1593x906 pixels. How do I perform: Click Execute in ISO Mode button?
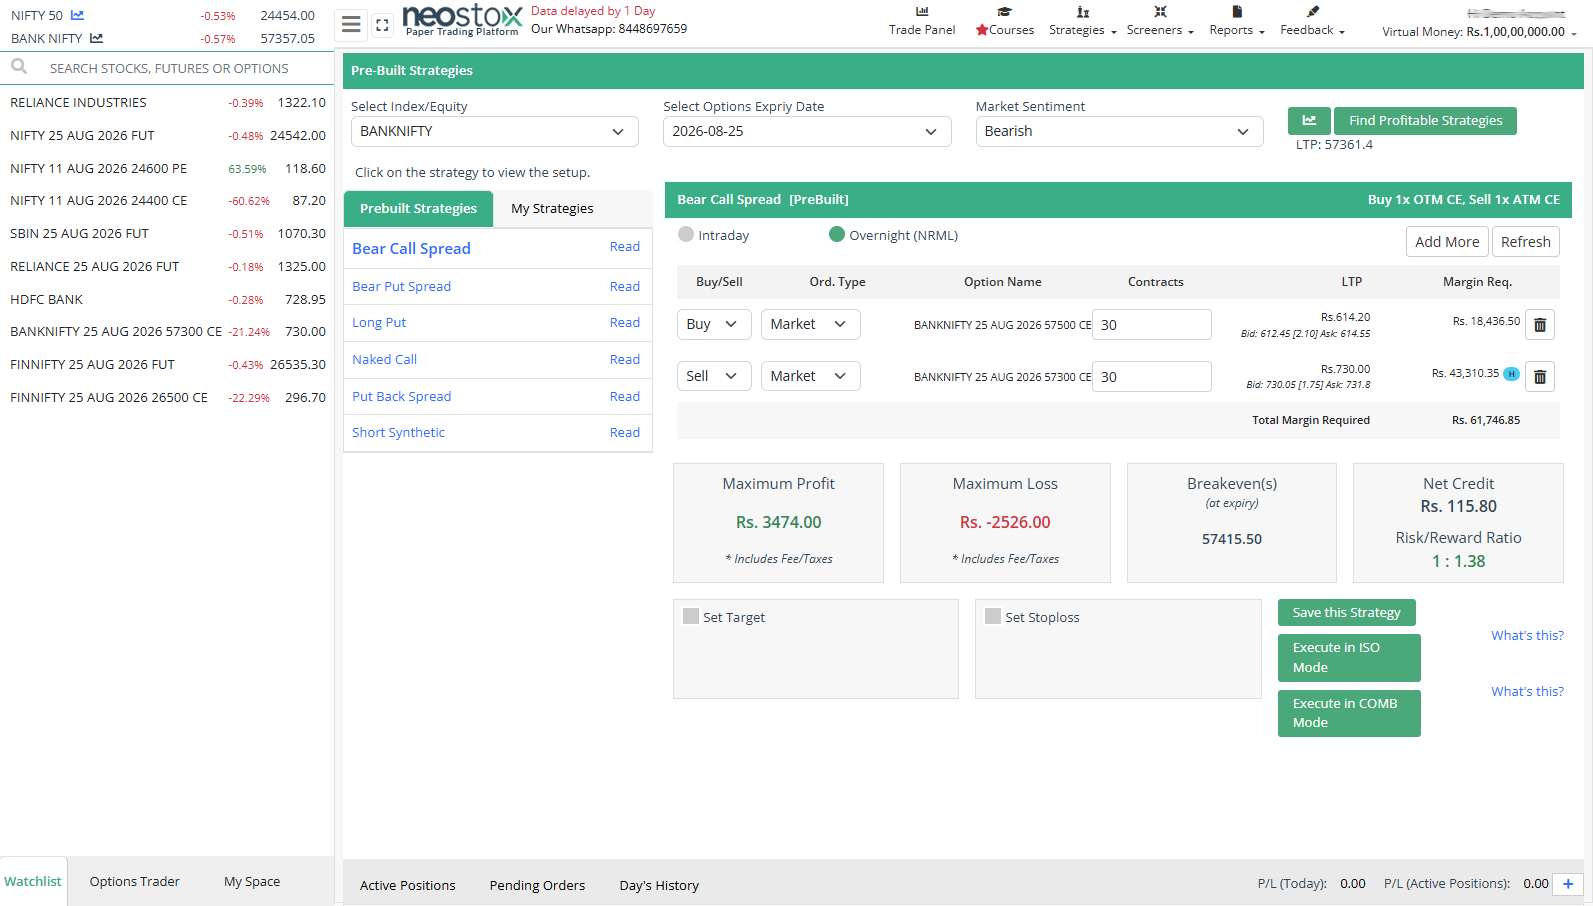click(1349, 657)
